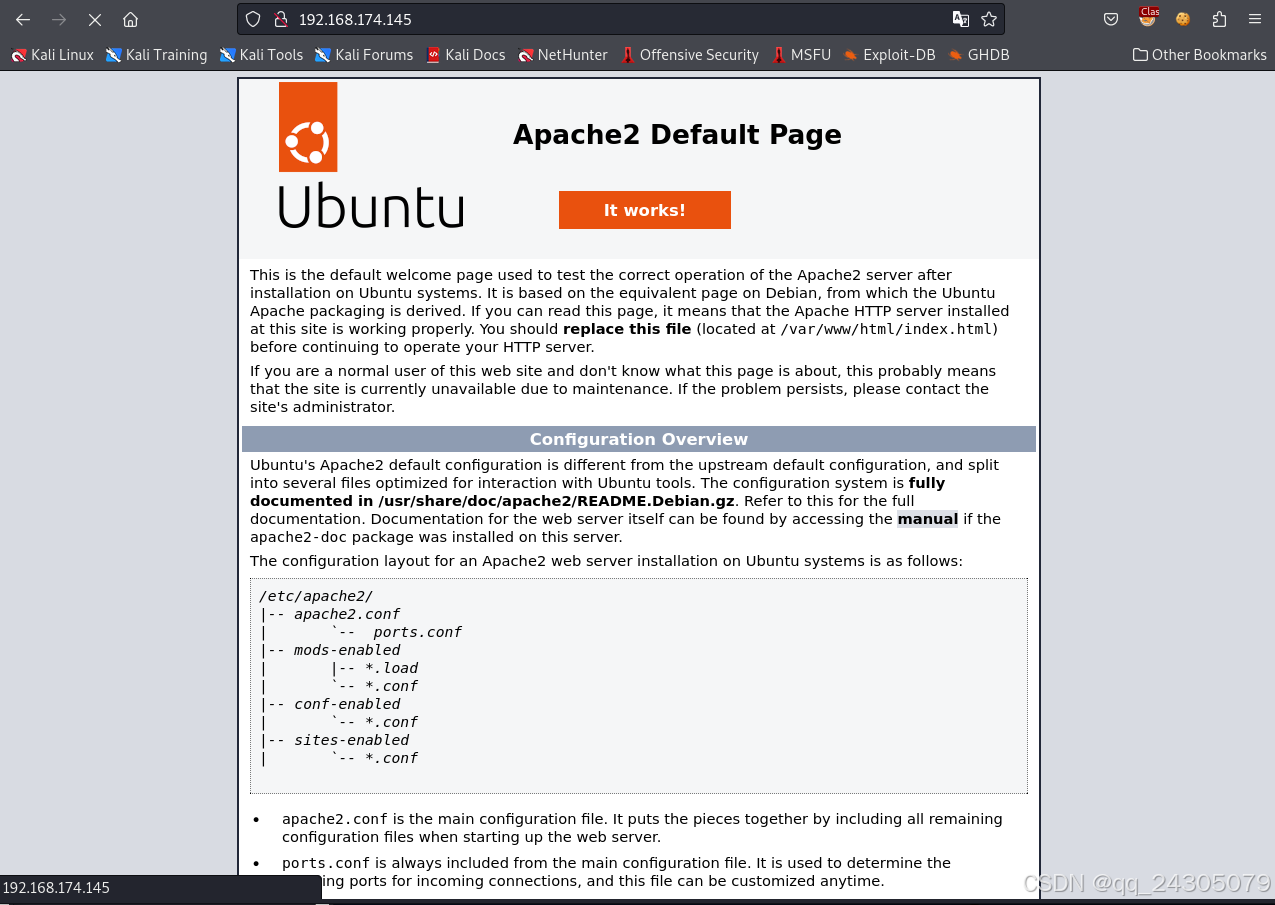Screen dimensions: 1275x905
Task: Click the 'Configuration Overview' section header
Action: click(639, 439)
